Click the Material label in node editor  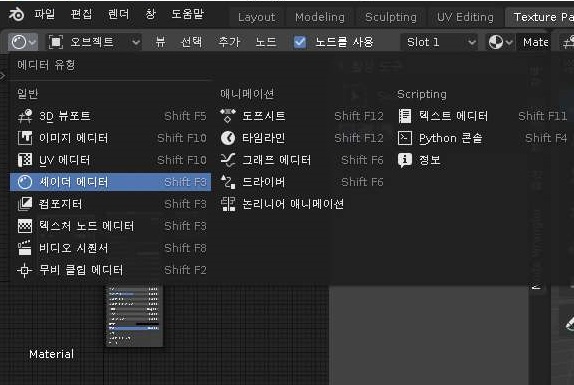[x=52, y=354]
